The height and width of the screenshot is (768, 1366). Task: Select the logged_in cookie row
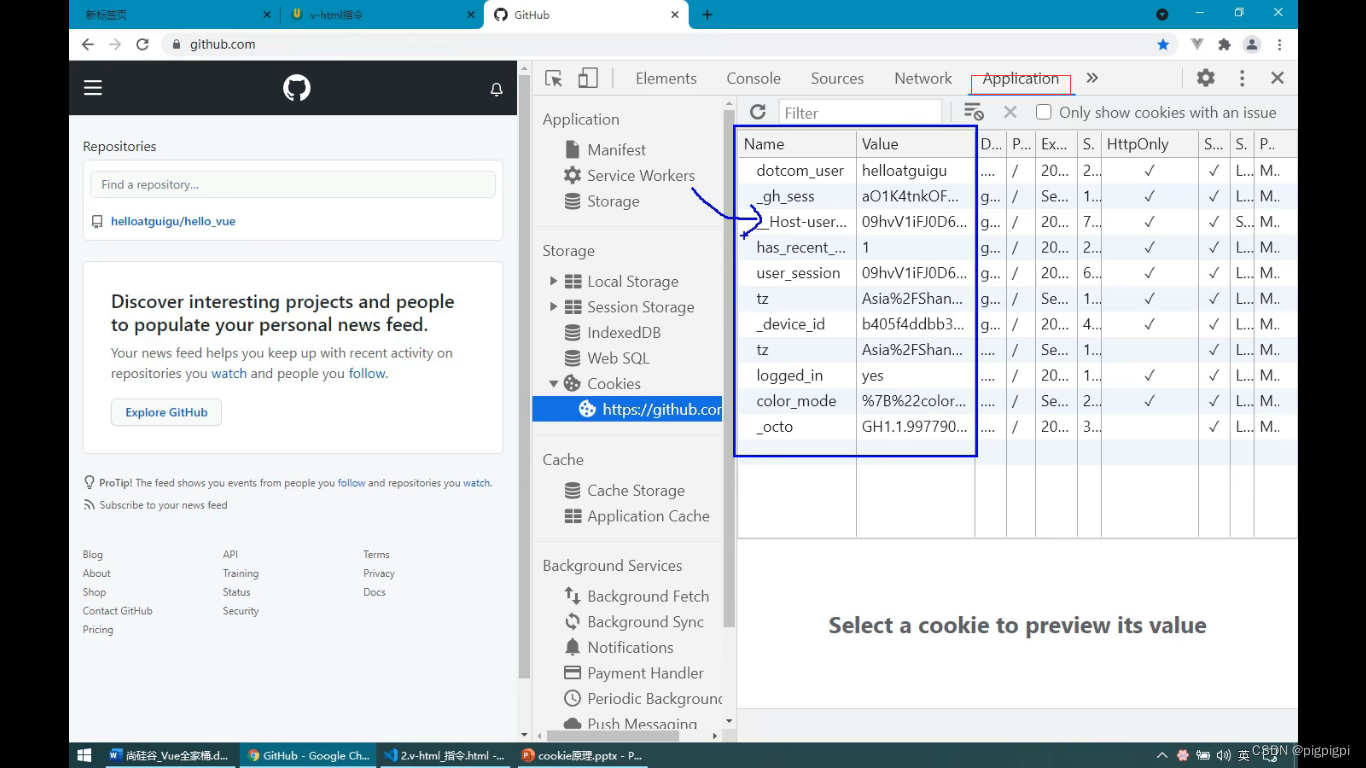[1017, 375]
